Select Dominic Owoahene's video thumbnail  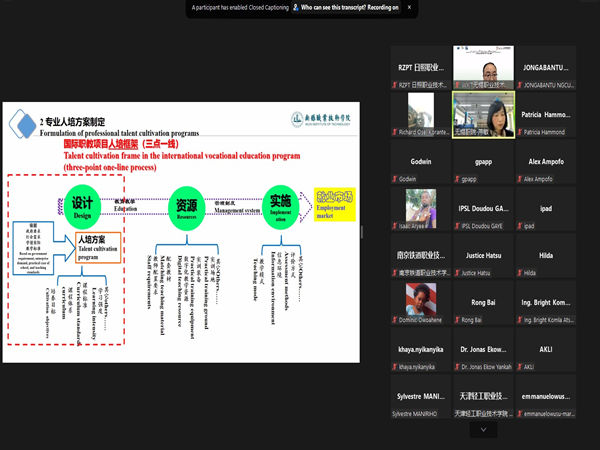coord(421,297)
